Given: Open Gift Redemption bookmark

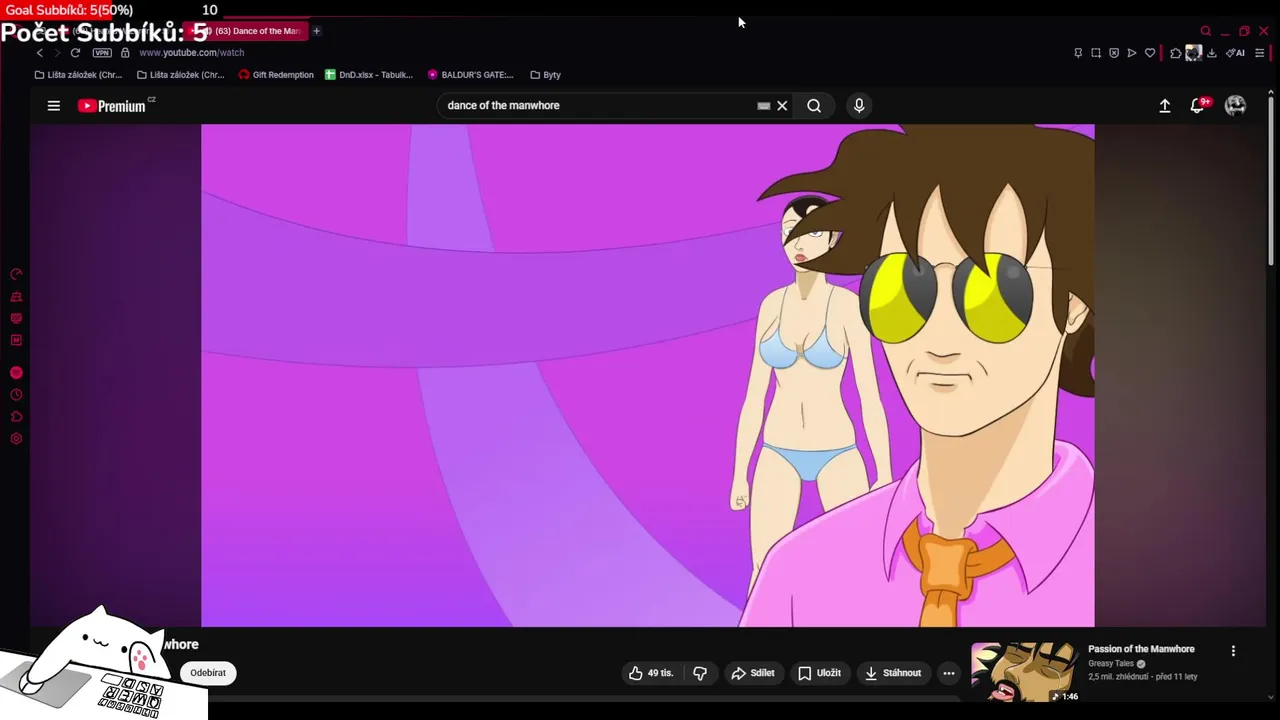Looking at the screenshot, I should click(x=276, y=74).
